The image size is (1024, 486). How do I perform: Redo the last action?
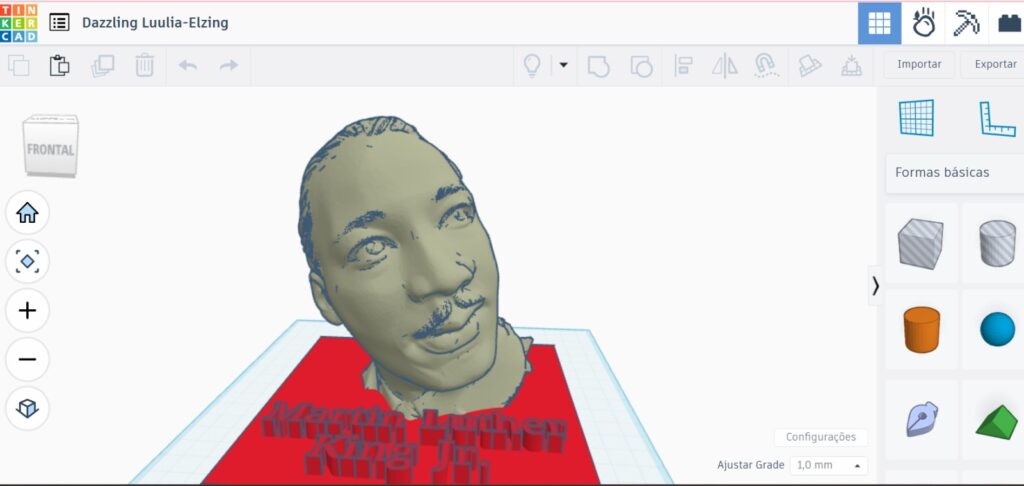click(x=229, y=65)
